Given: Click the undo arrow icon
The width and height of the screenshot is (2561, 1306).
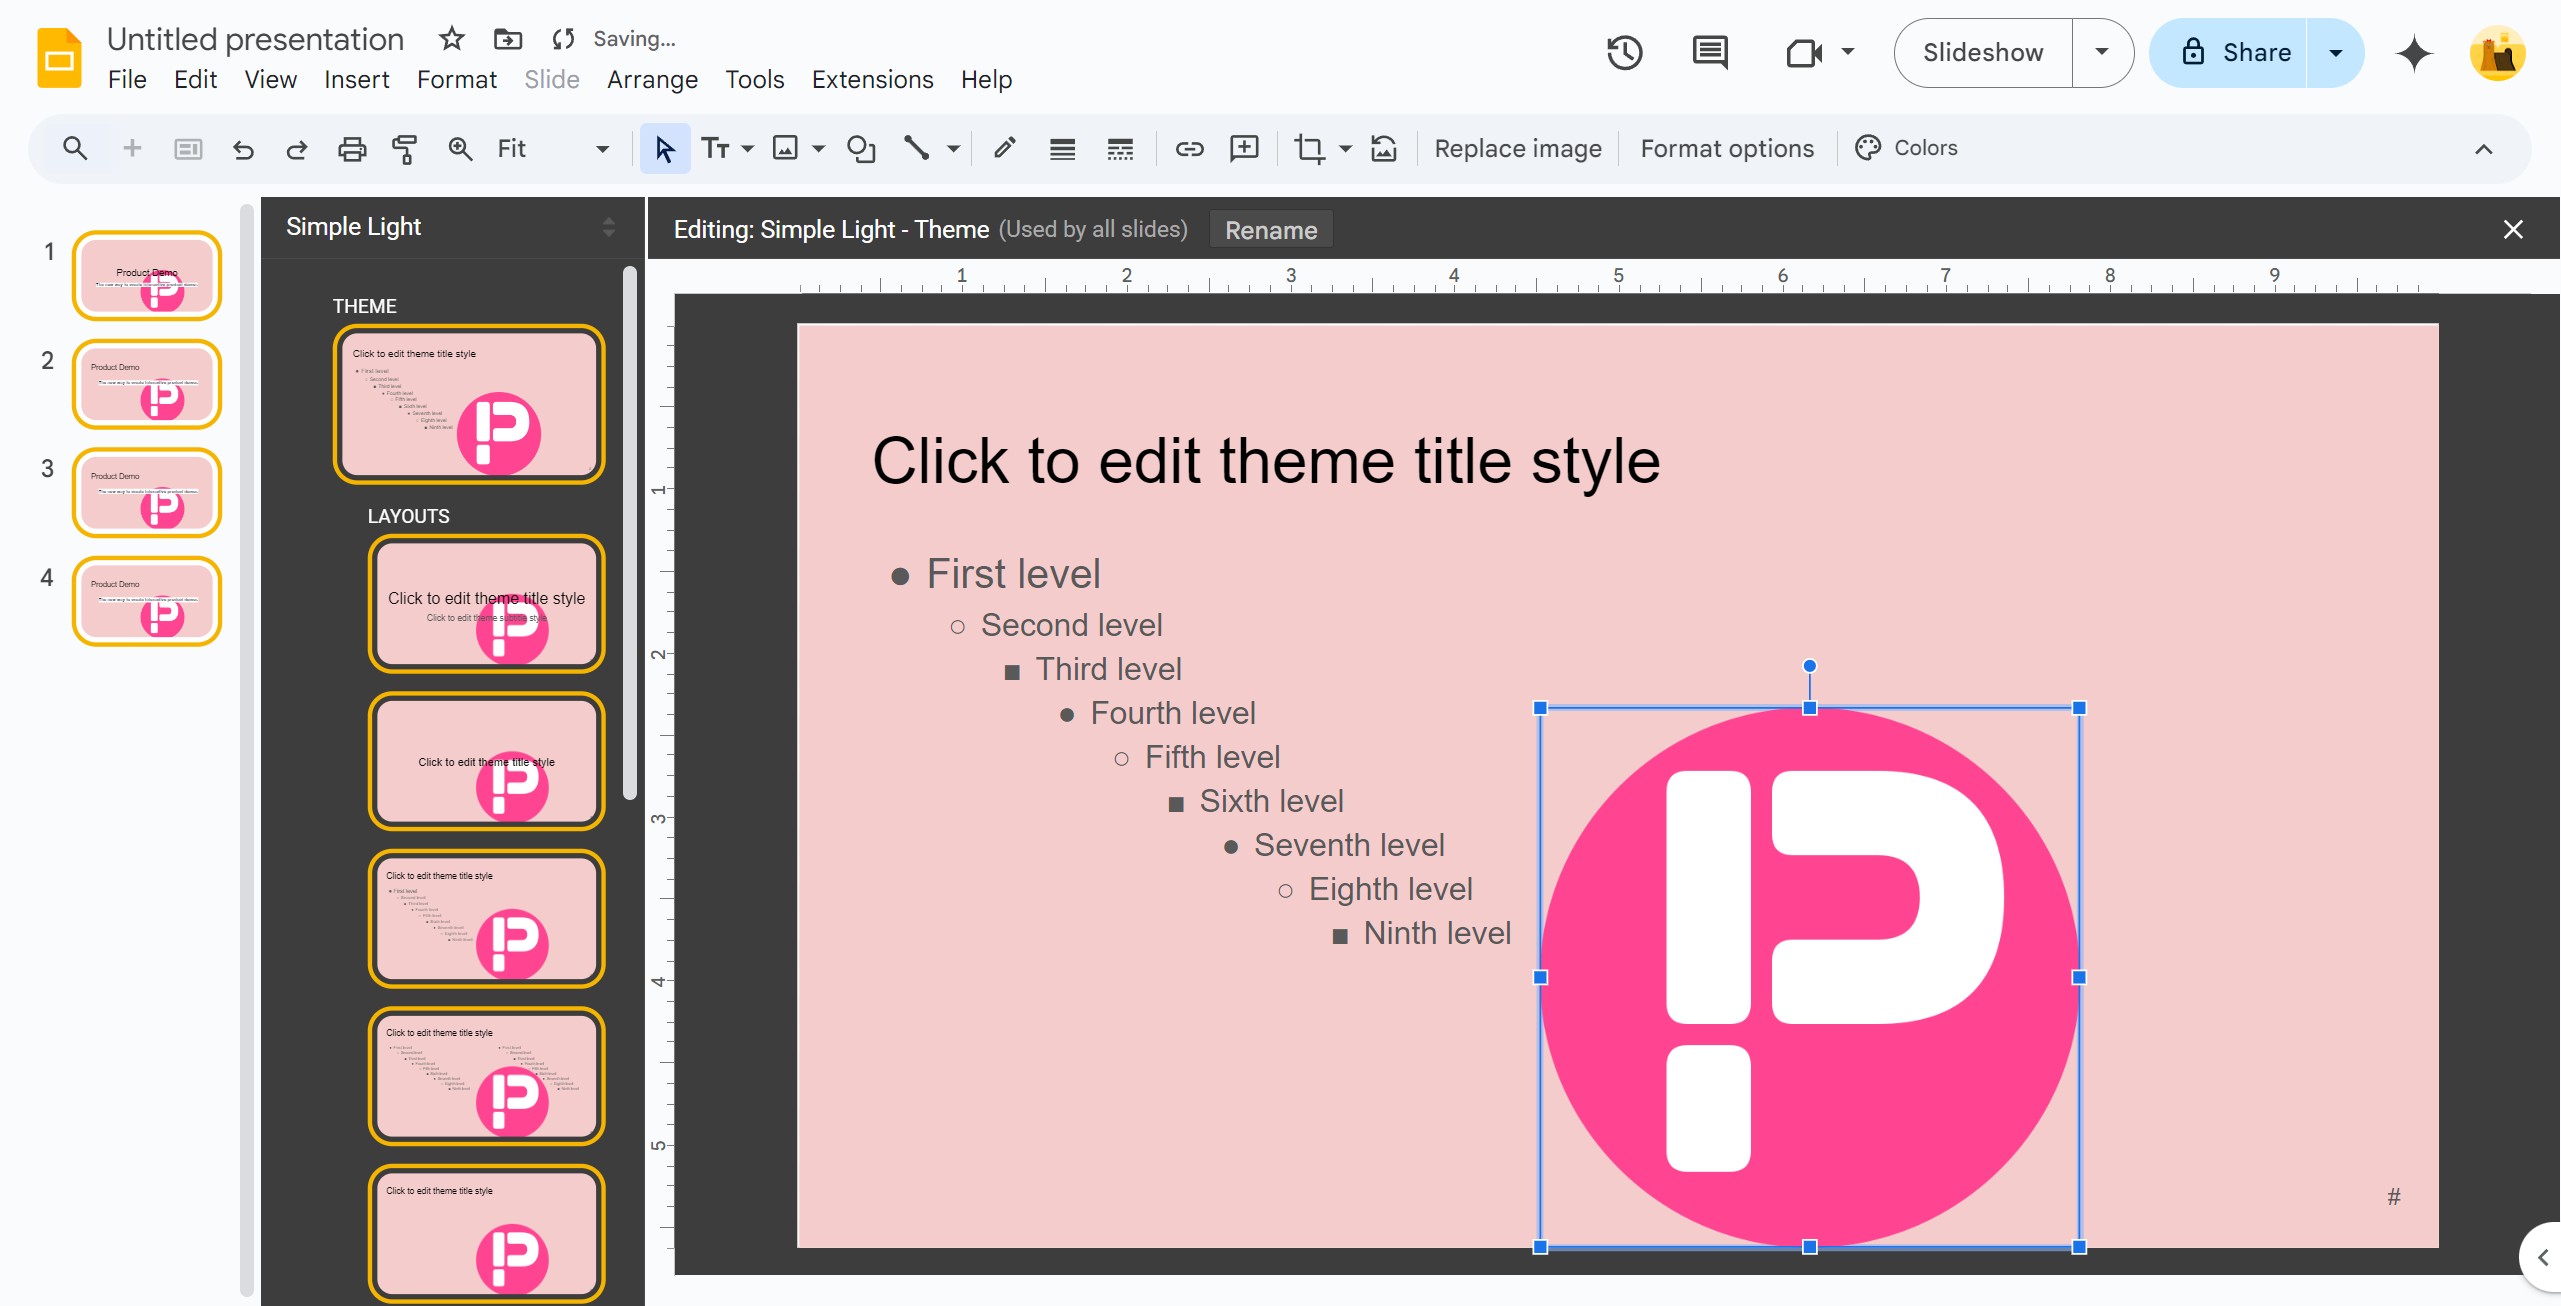Looking at the screenshot, I should (243, 149).
